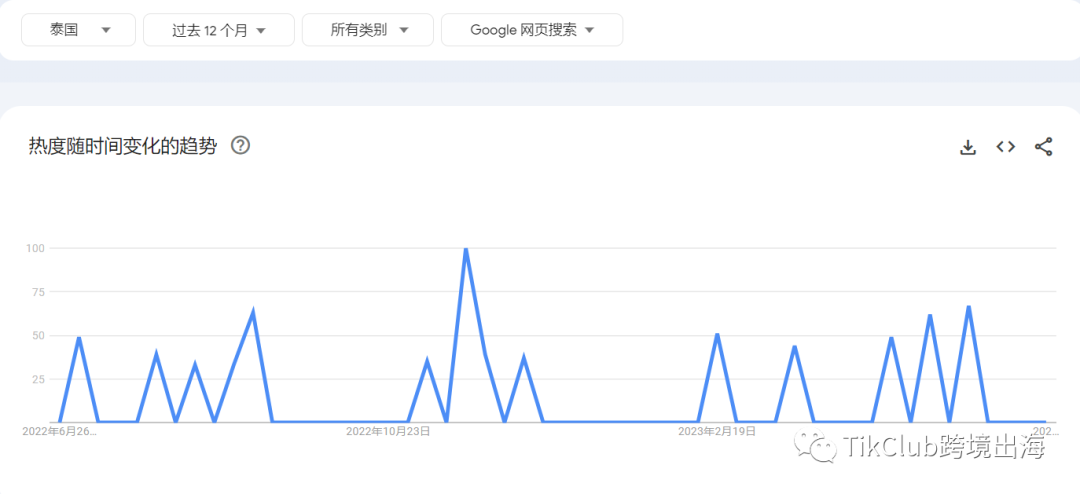The image size is (1080, 494).
Task: Open the 过去 12 个月 time range dropdown
Action: (218, 30)
